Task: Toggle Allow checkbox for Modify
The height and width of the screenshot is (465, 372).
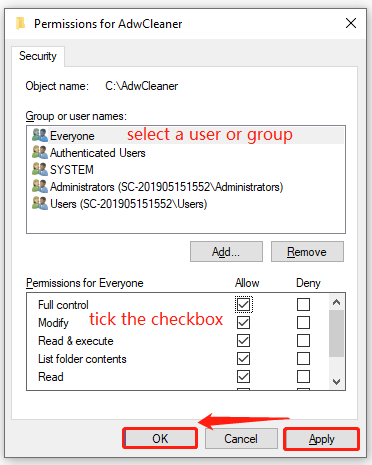Action: point(243,322)
